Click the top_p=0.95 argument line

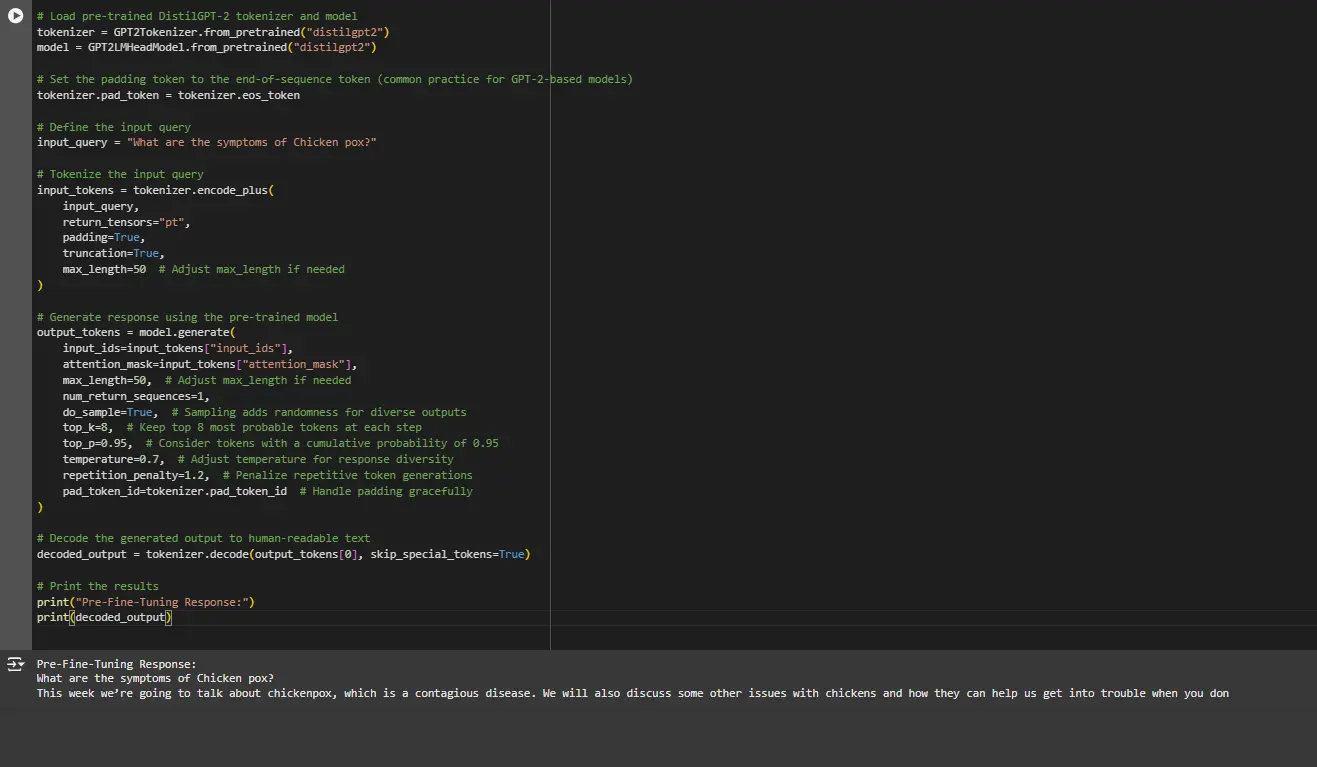[280, 444]
